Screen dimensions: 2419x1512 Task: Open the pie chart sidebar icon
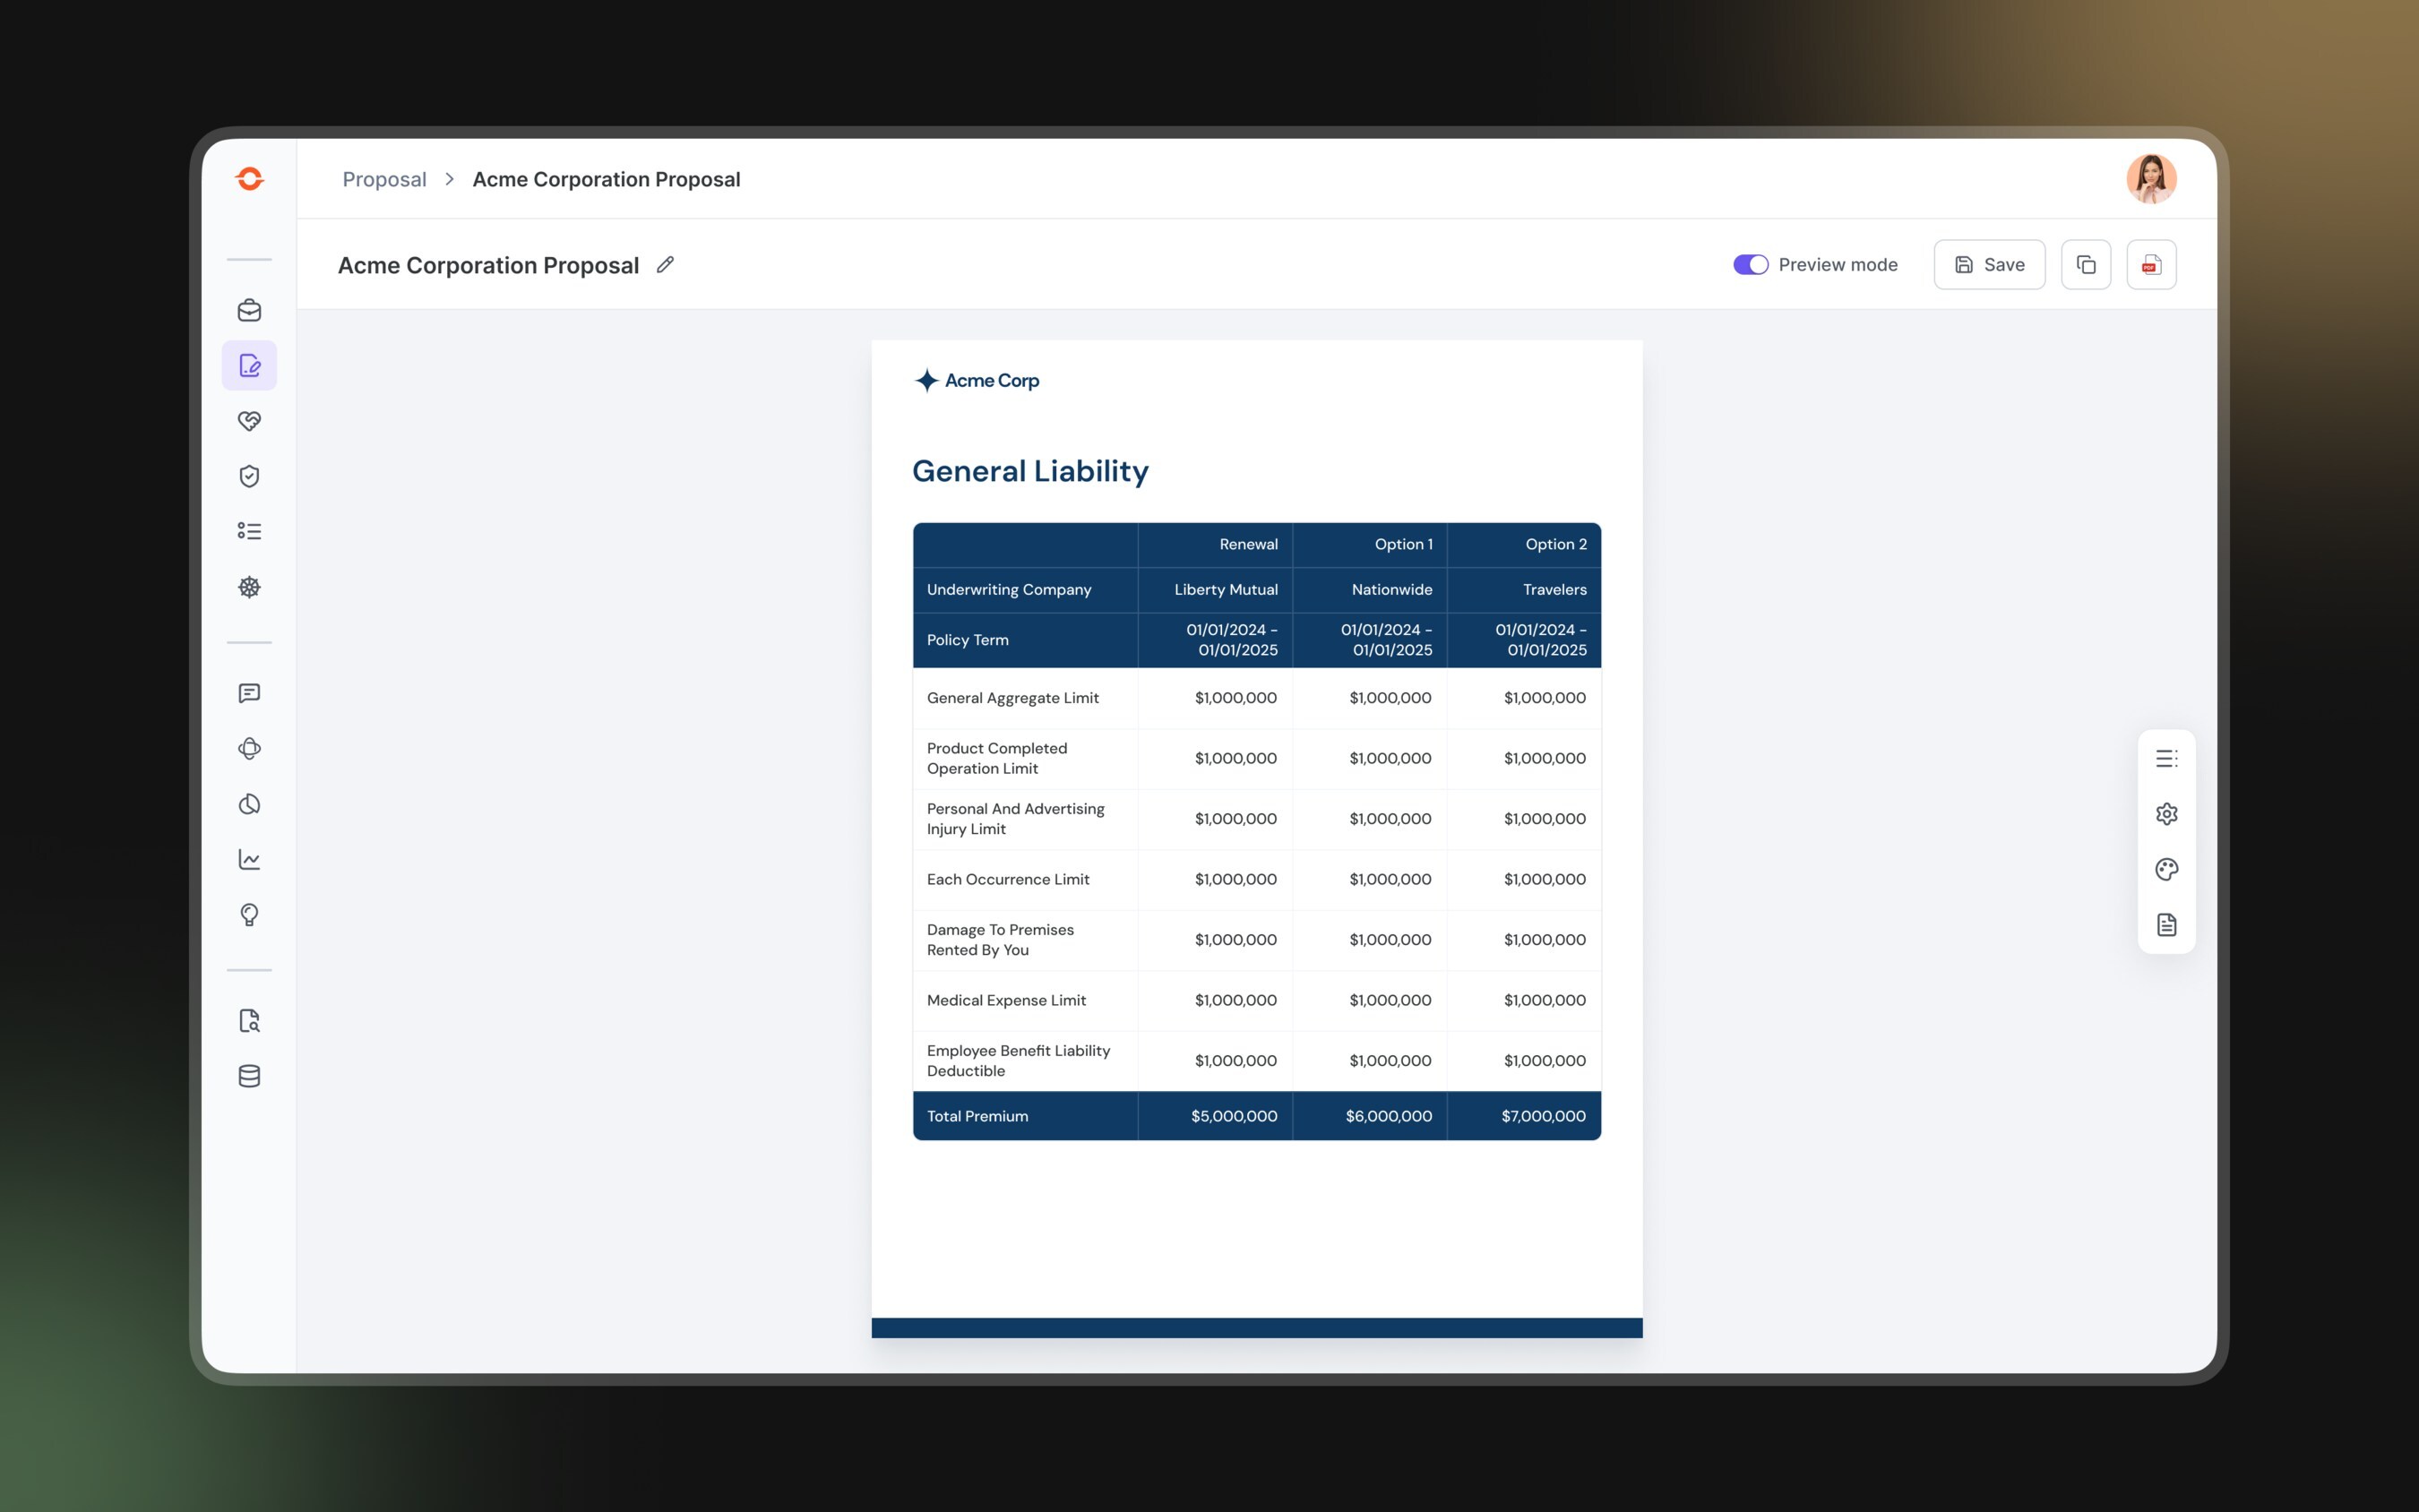coord(249,804)
